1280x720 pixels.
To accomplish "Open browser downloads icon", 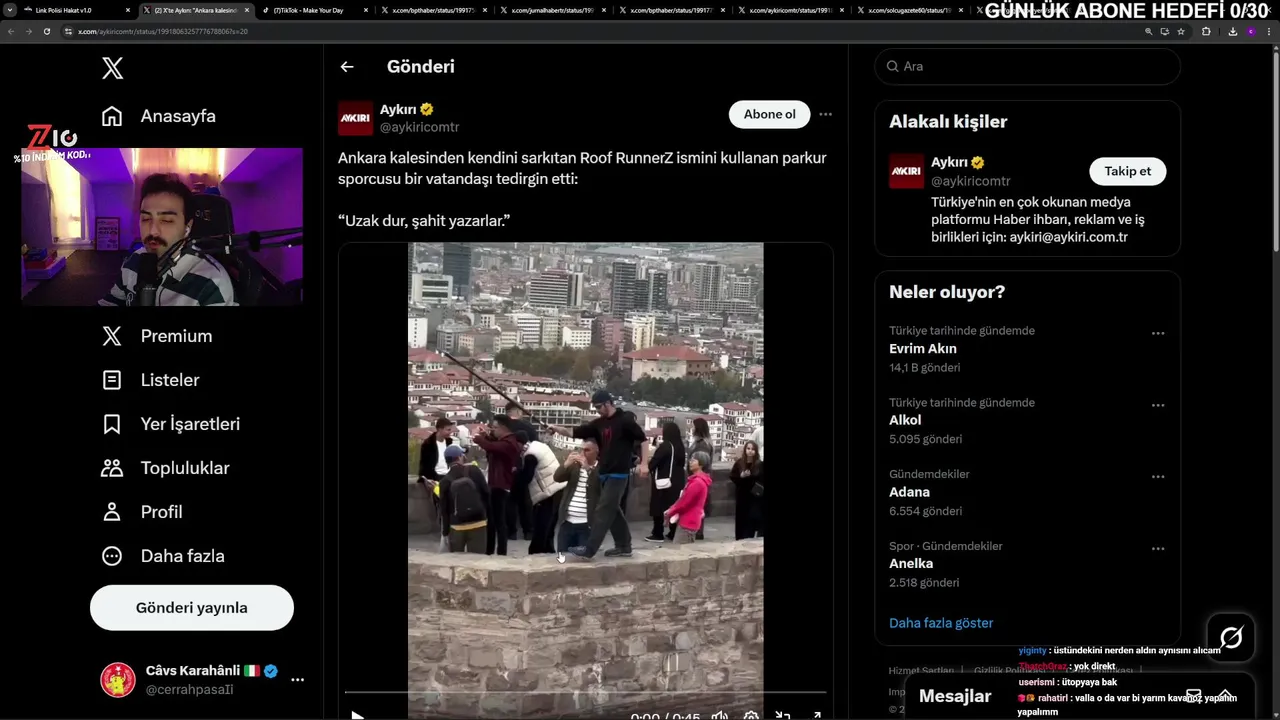I will click(1232, 31).
